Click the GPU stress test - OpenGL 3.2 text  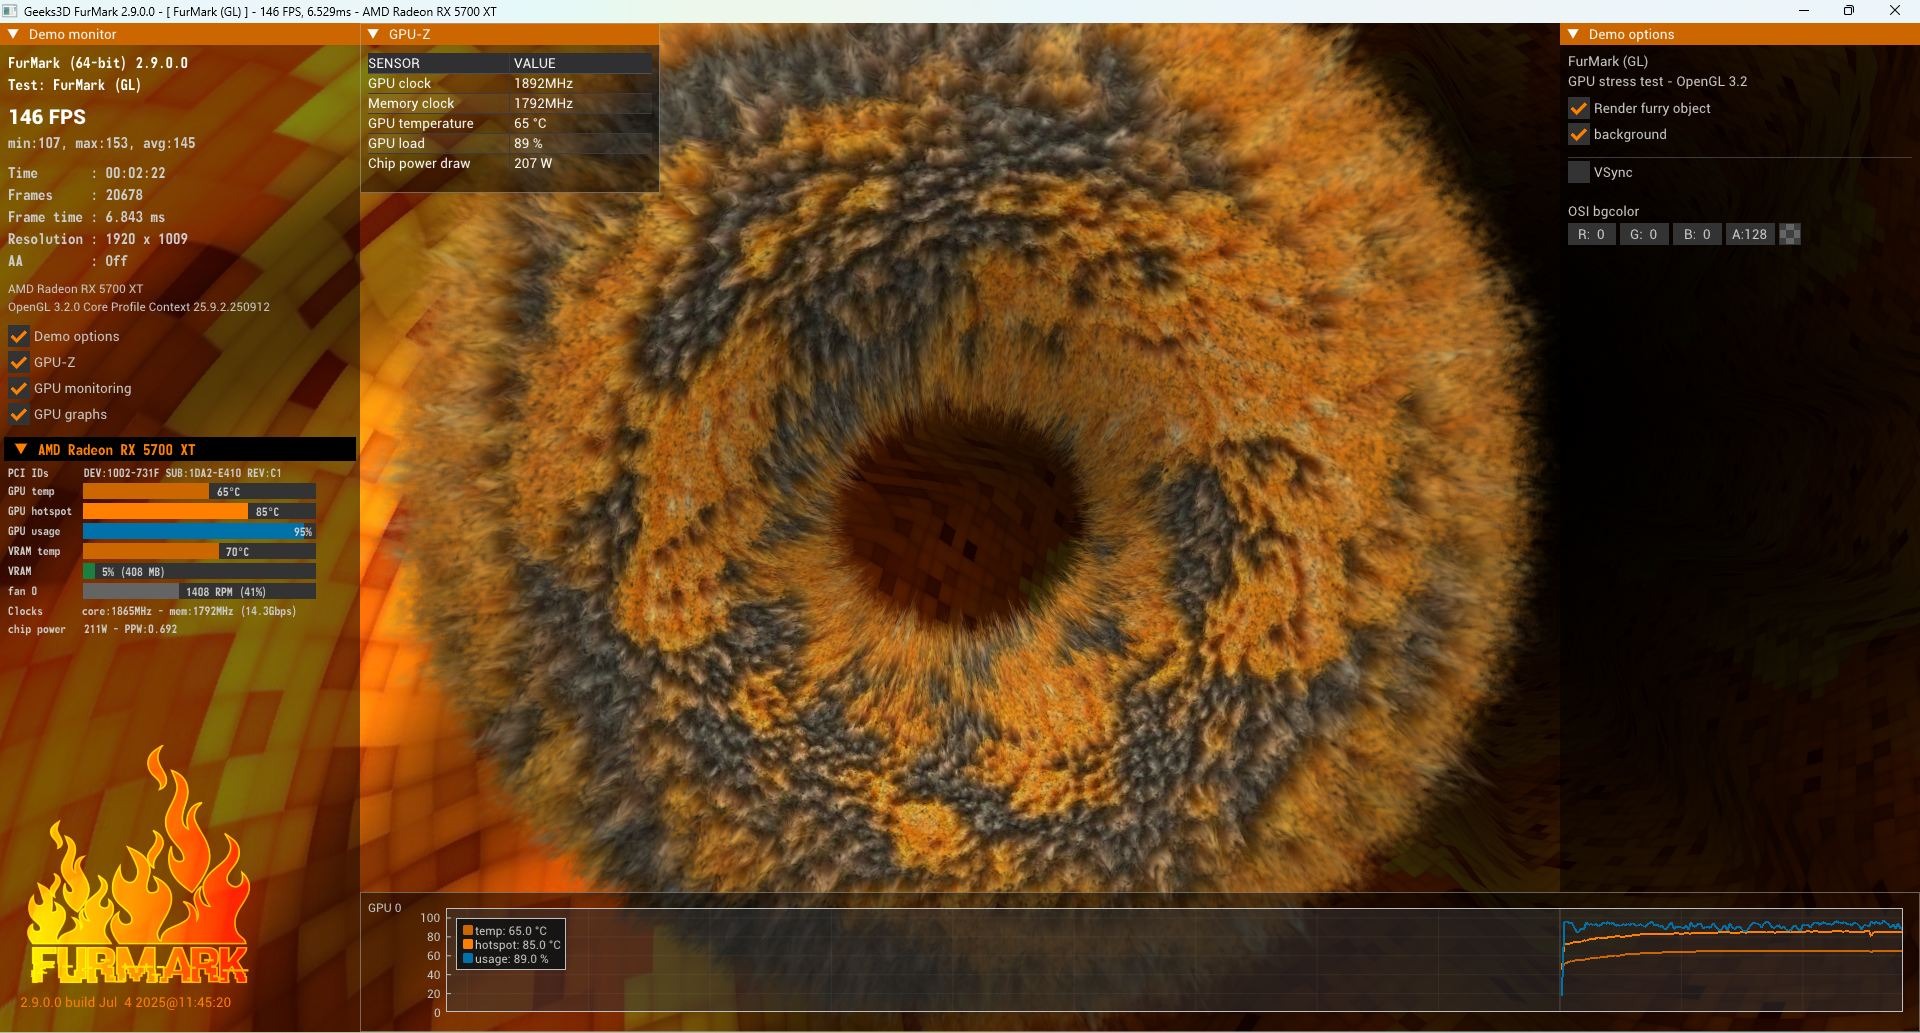tap(1658, 82)
